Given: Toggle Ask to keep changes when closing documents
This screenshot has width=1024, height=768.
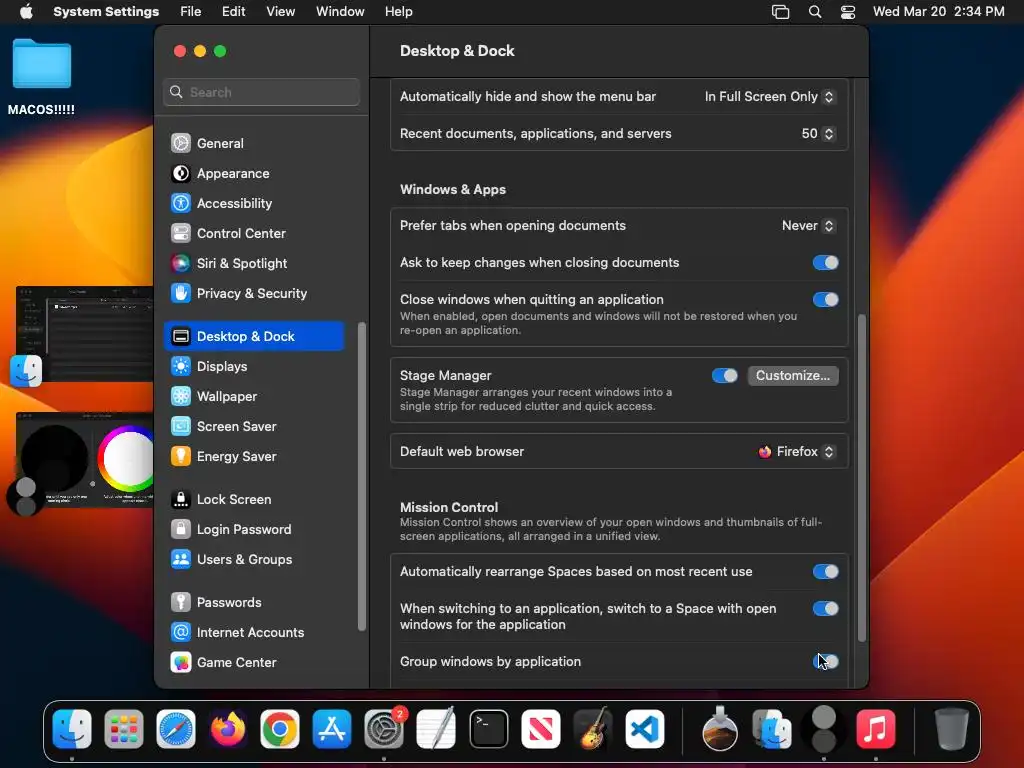Looking at the screenshot, I should coord(825,263).
